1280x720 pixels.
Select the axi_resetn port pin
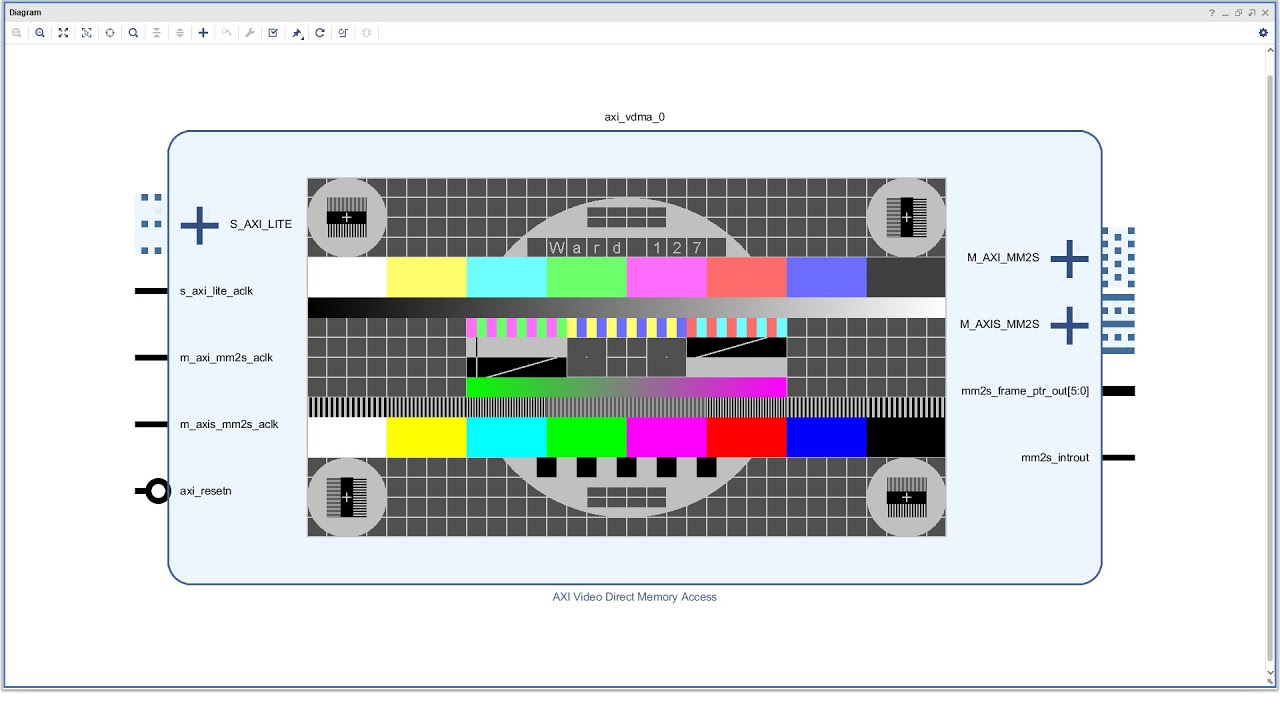coord(152,491)
